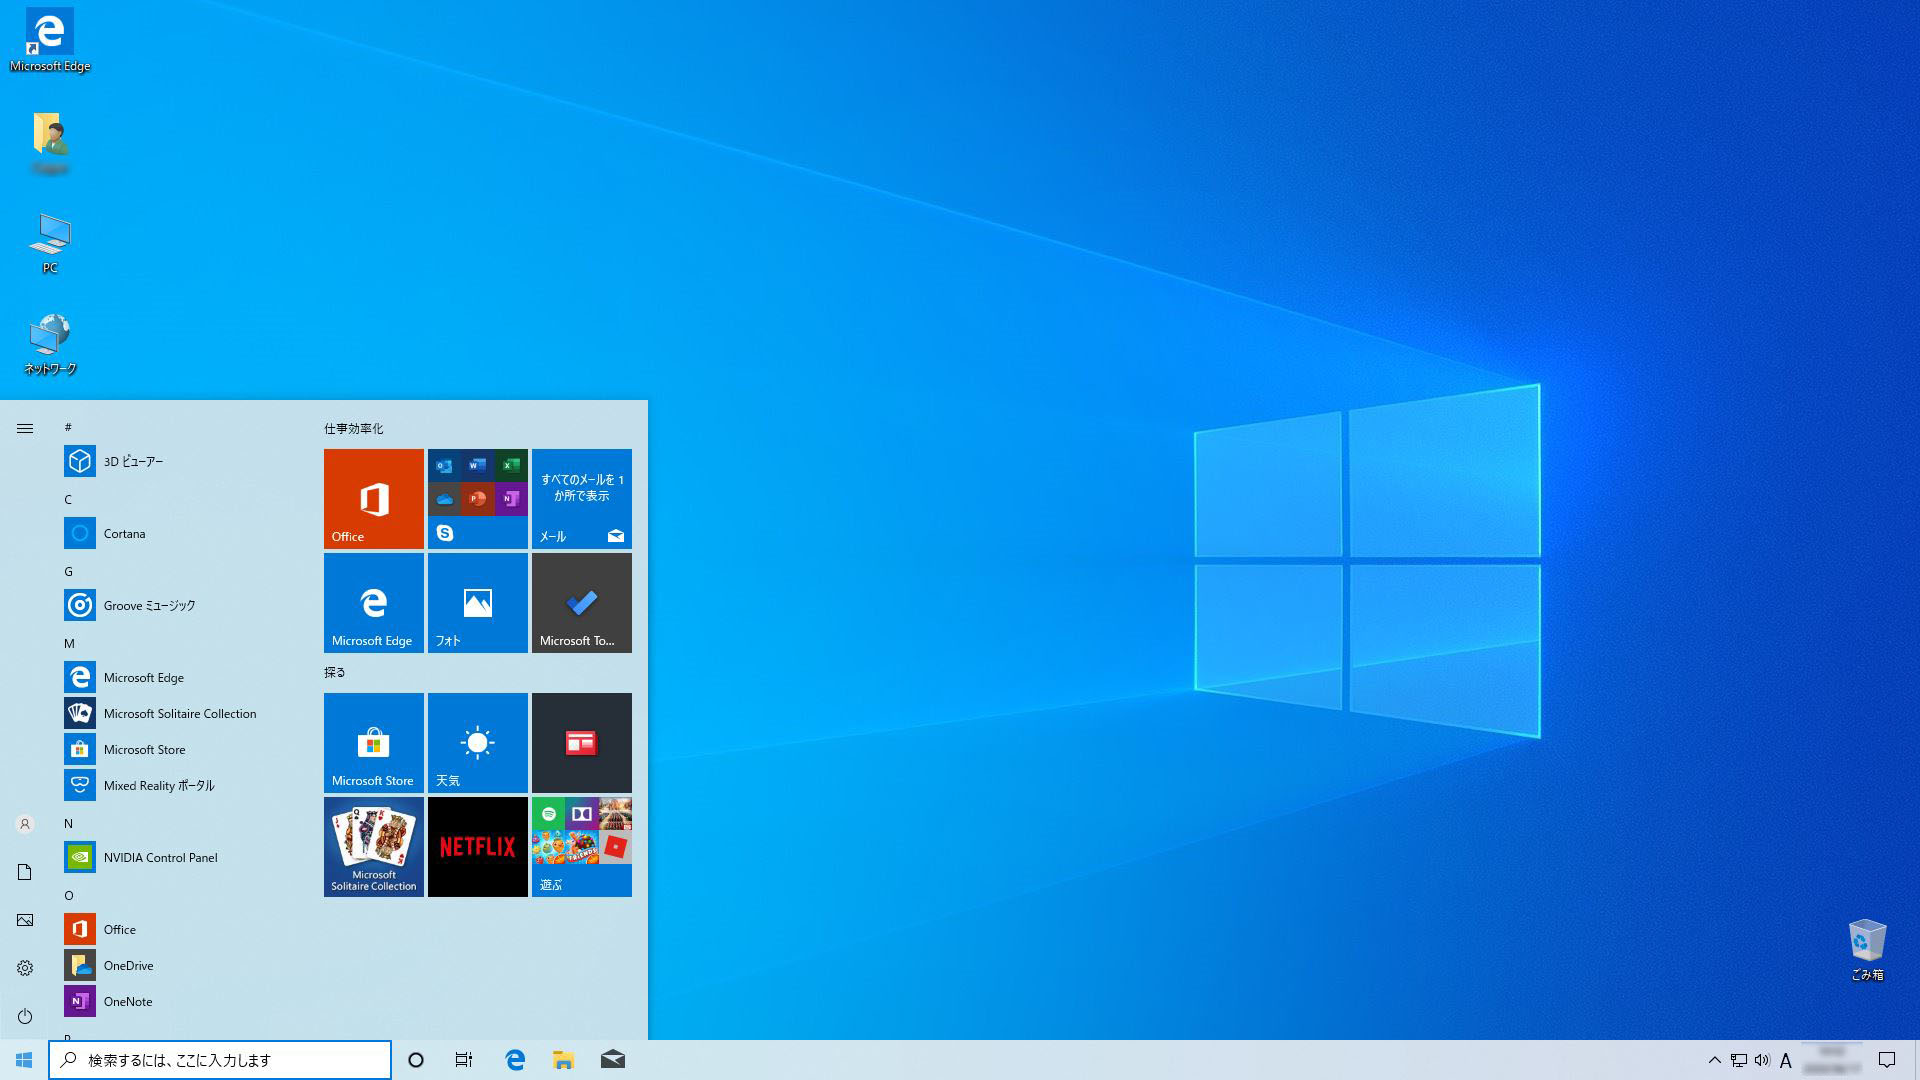Select the PC desktop icon
The width and height of the screenshot is (1920, 1080).
[x=50, y=243]
